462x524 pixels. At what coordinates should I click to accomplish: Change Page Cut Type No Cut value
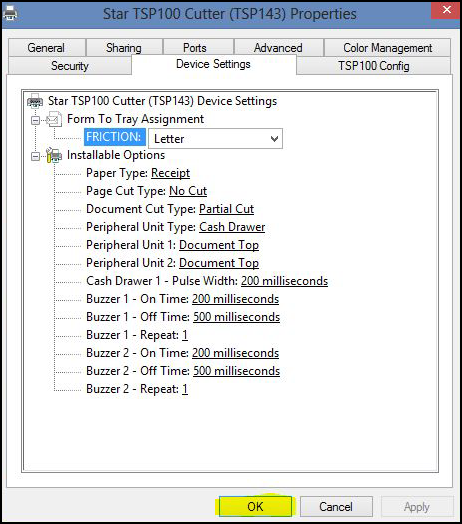188,191
